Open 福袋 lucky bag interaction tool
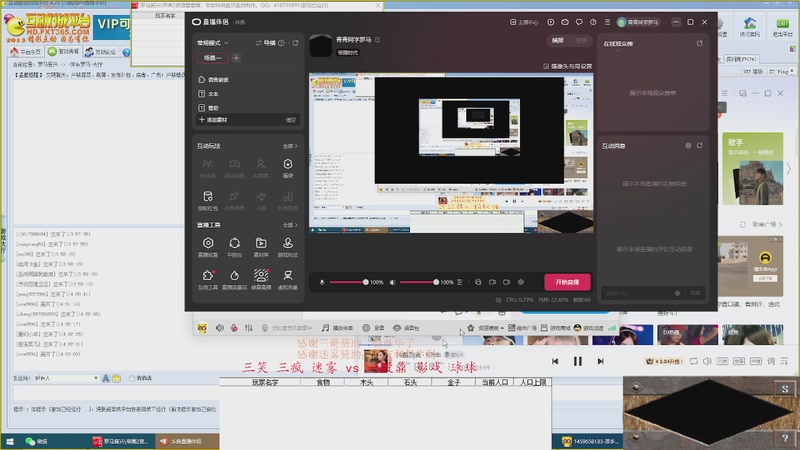Screen dimensions: 800x450 (288, 168)
